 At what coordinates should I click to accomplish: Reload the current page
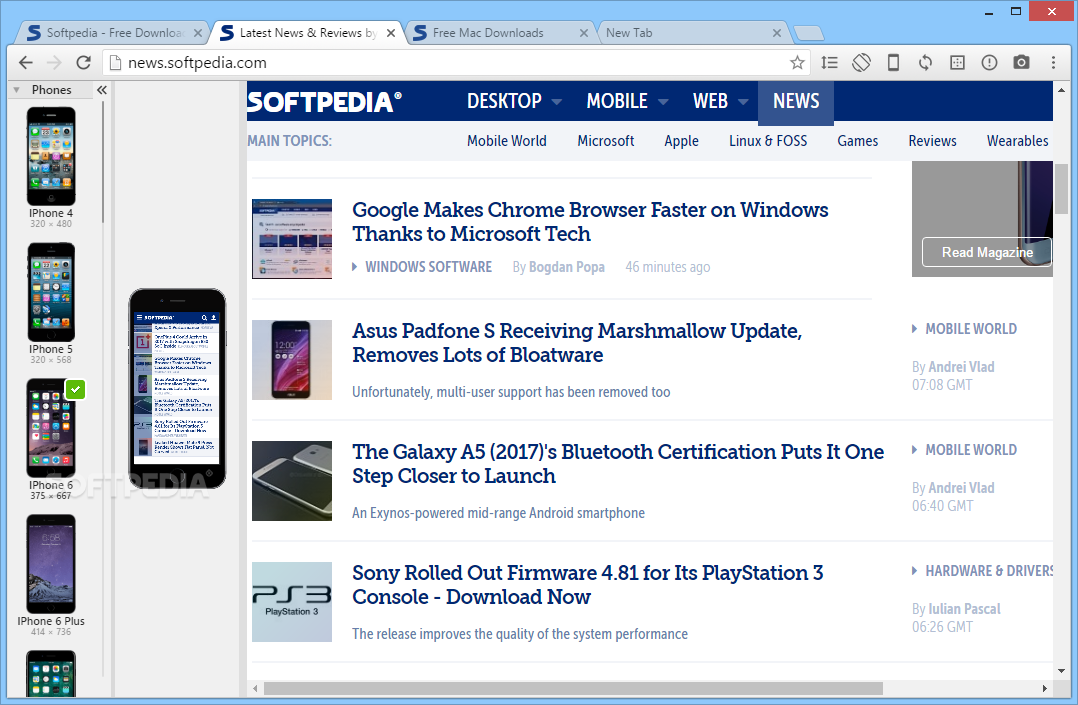[x=83, y=63]
